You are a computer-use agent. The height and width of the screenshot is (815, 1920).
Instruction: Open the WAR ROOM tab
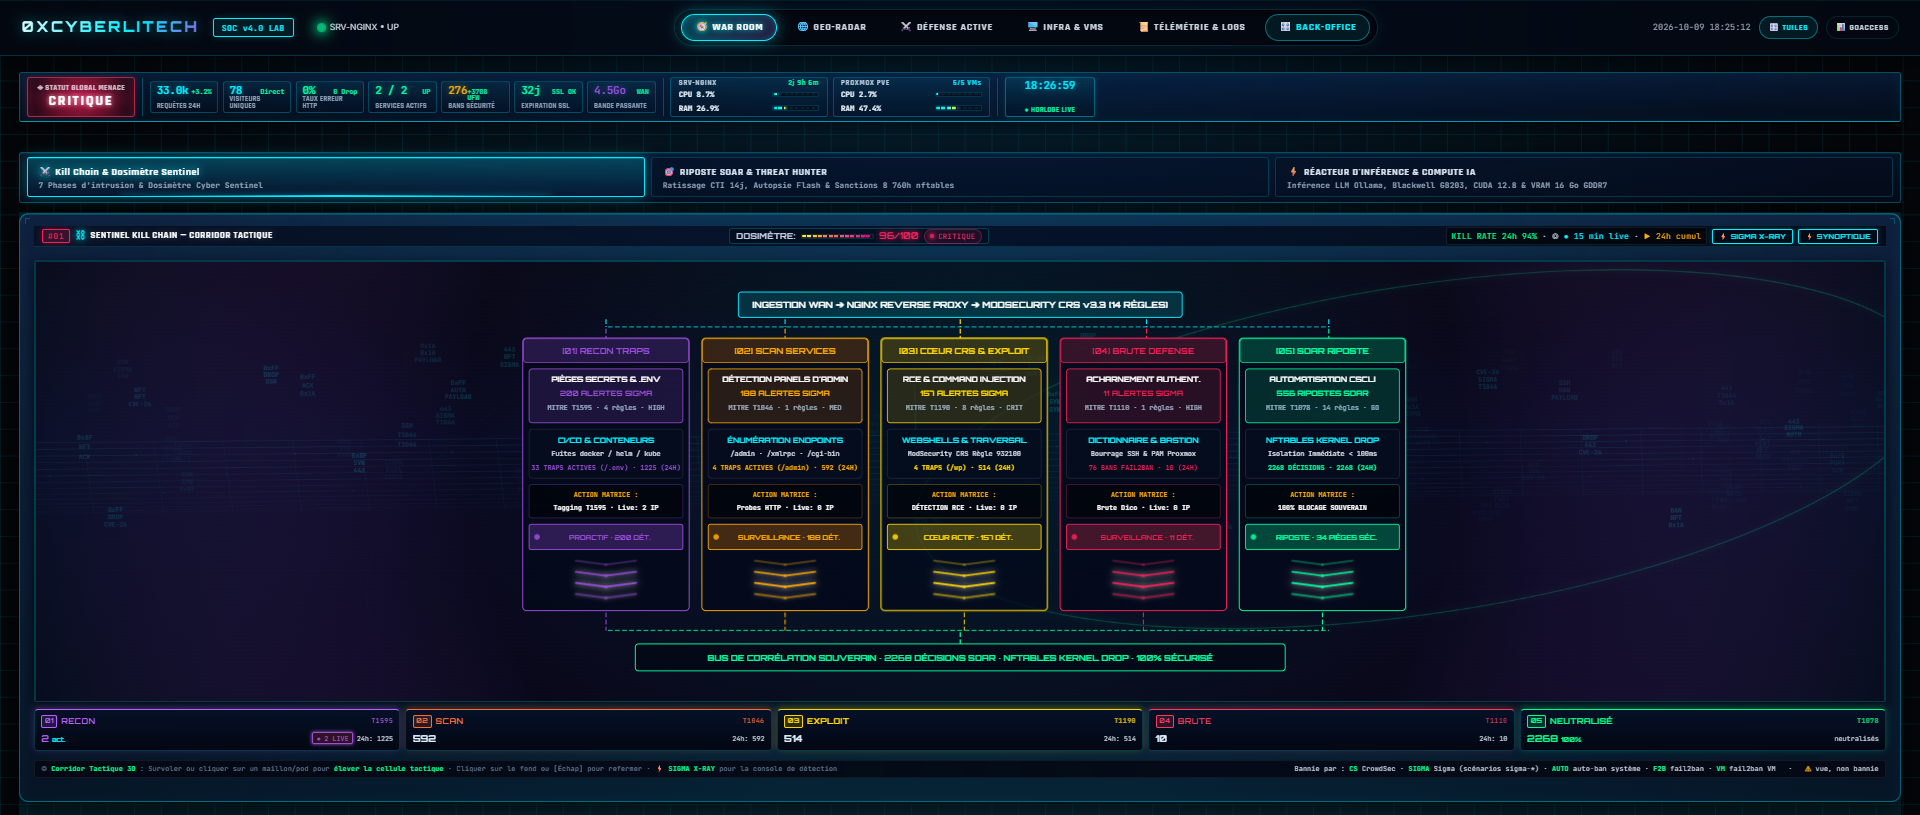[729, 27]
